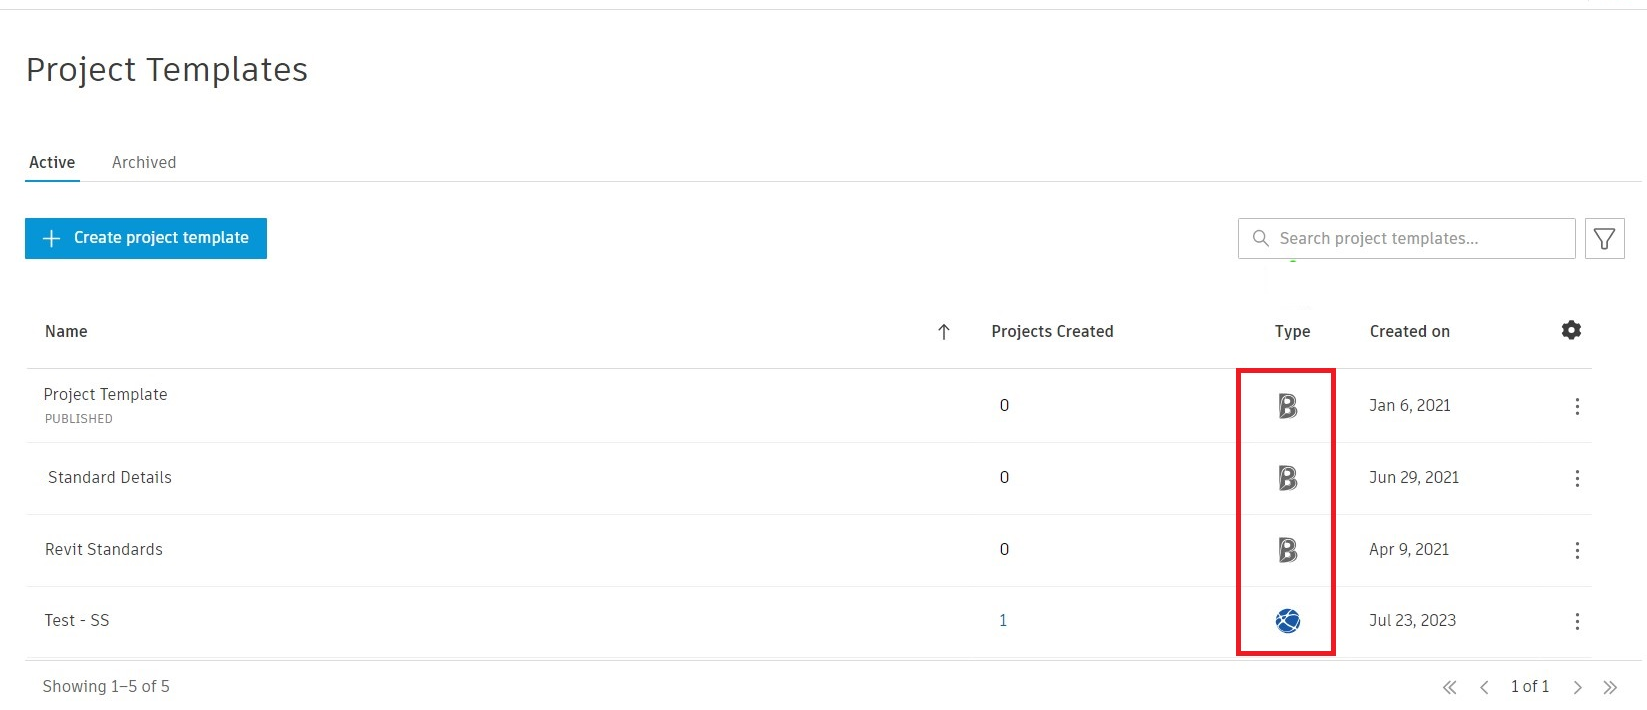Jump to the last page arrow
1647x710 pixels.
pos(1611,687)
